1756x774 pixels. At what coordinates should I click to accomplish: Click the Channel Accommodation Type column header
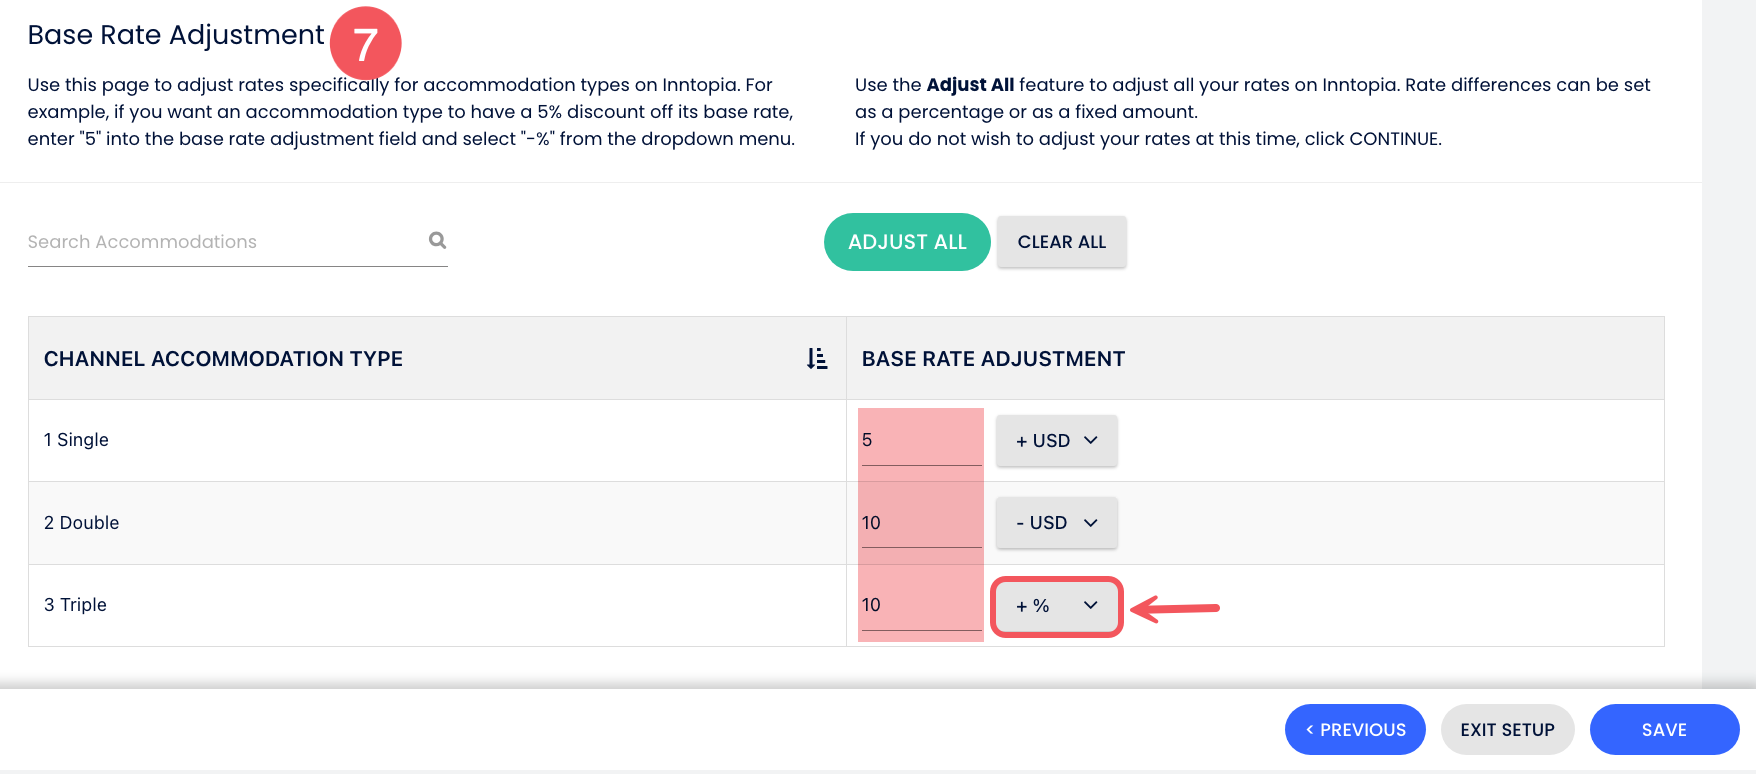click(223, 359)
